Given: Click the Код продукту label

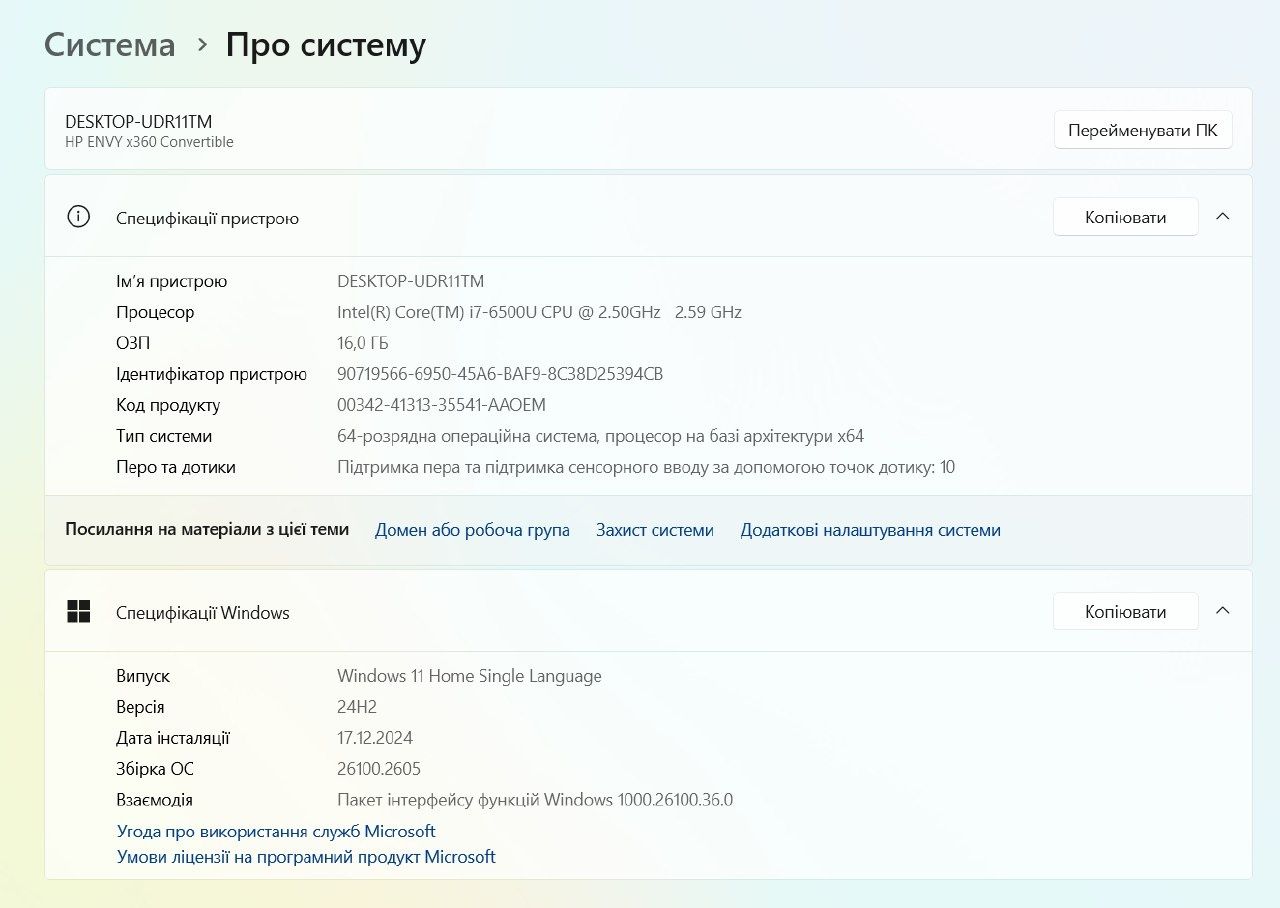Looking at the screenshot, I should (x=168, y=405).
